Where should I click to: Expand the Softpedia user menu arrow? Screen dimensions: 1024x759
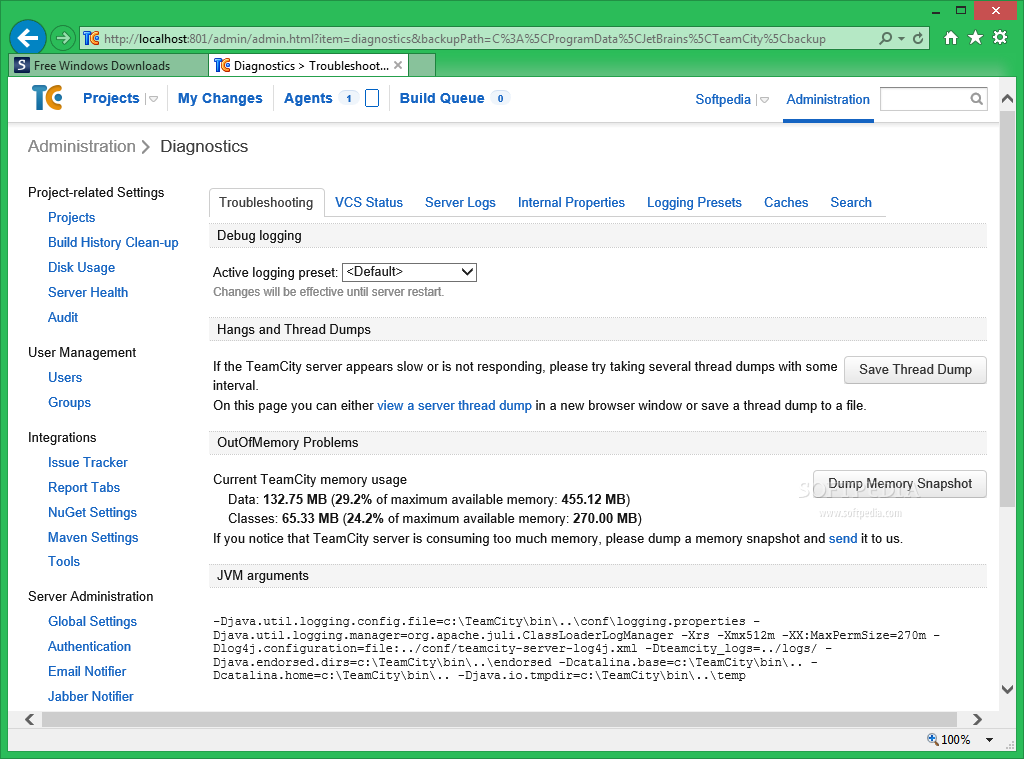pyautogui.click(x=764, y=100)
